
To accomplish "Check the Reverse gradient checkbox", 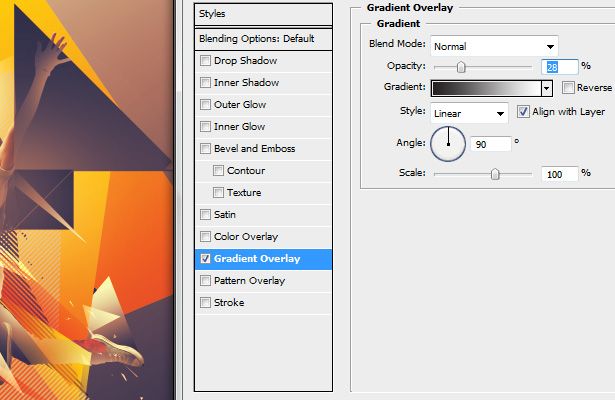I will [568, 87].
